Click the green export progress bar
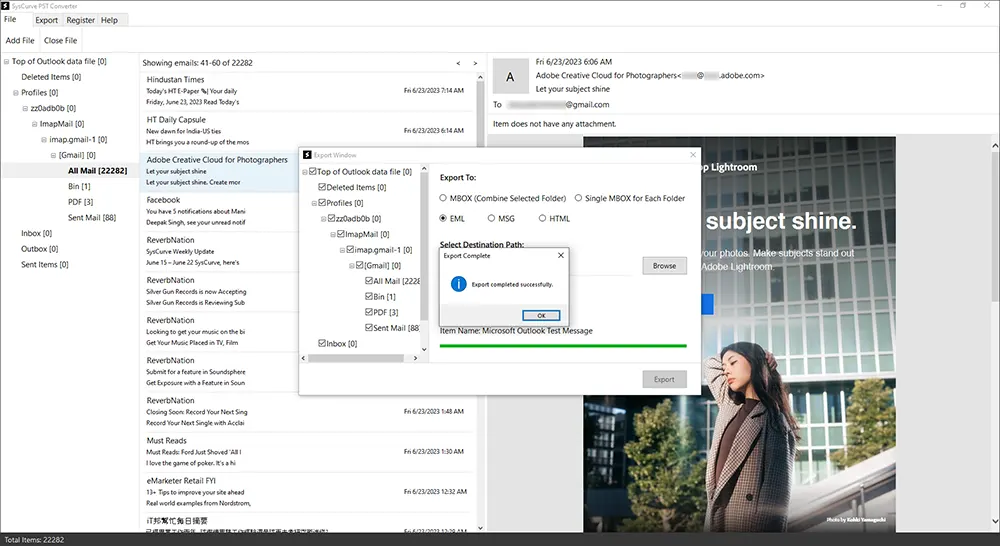The width and height of the screenshot is (1000, 546). pyautogui.click(x=562, y=346)
